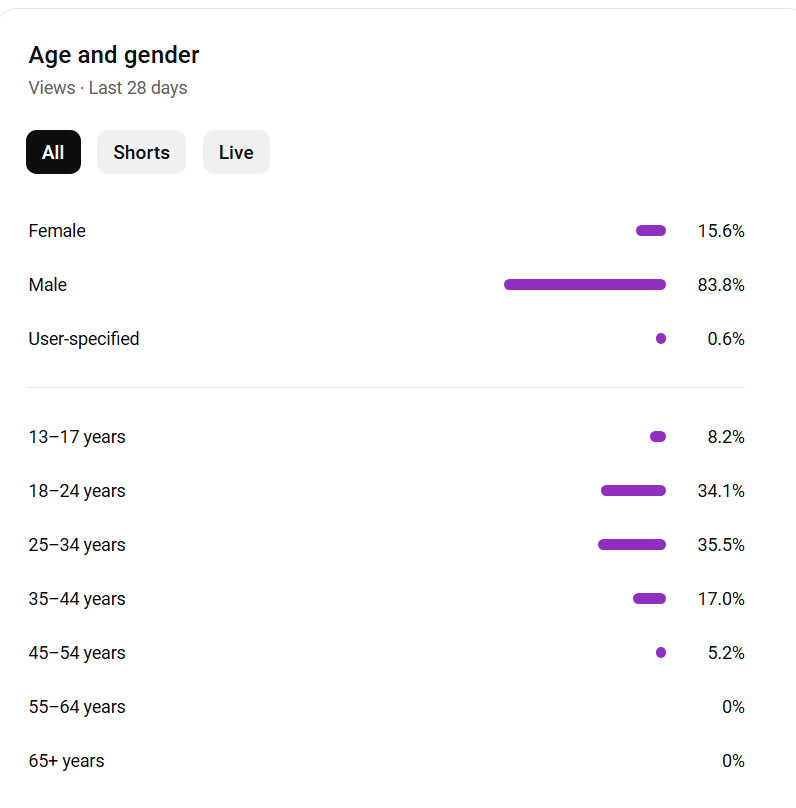Switch to the Shorts filter chip
This screenshot has width=796, height=808.
click(x=141, y=152)
